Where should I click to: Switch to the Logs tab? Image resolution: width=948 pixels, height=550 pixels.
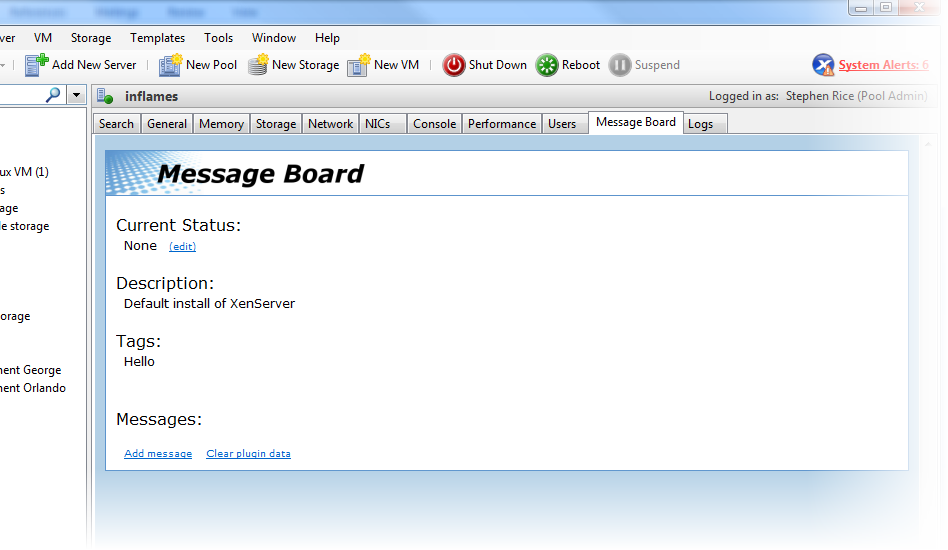point(706,123)
